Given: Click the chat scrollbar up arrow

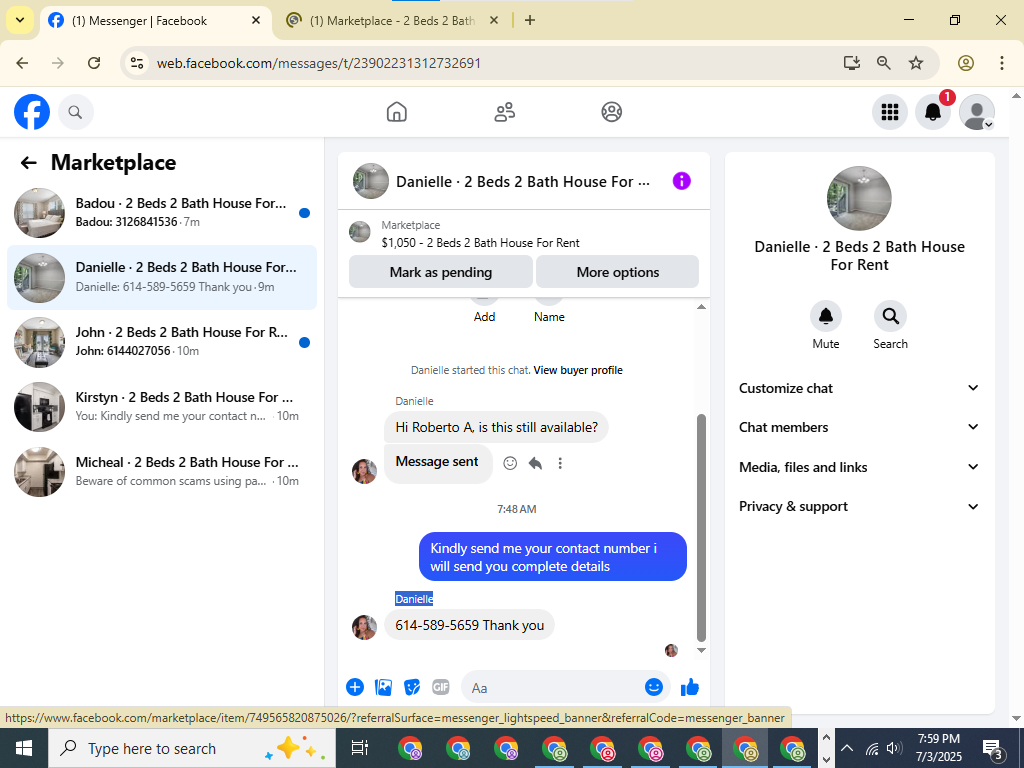Looking at the screenshot, I should click(x=701, y=306).
